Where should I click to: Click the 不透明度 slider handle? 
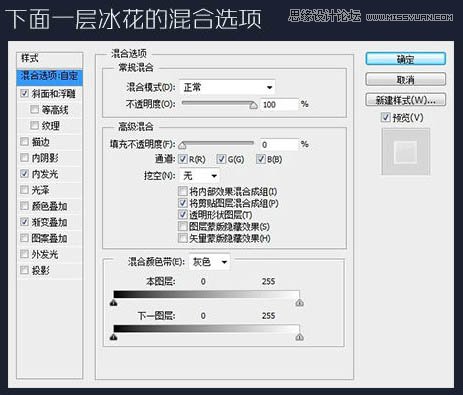coord(253,106)
